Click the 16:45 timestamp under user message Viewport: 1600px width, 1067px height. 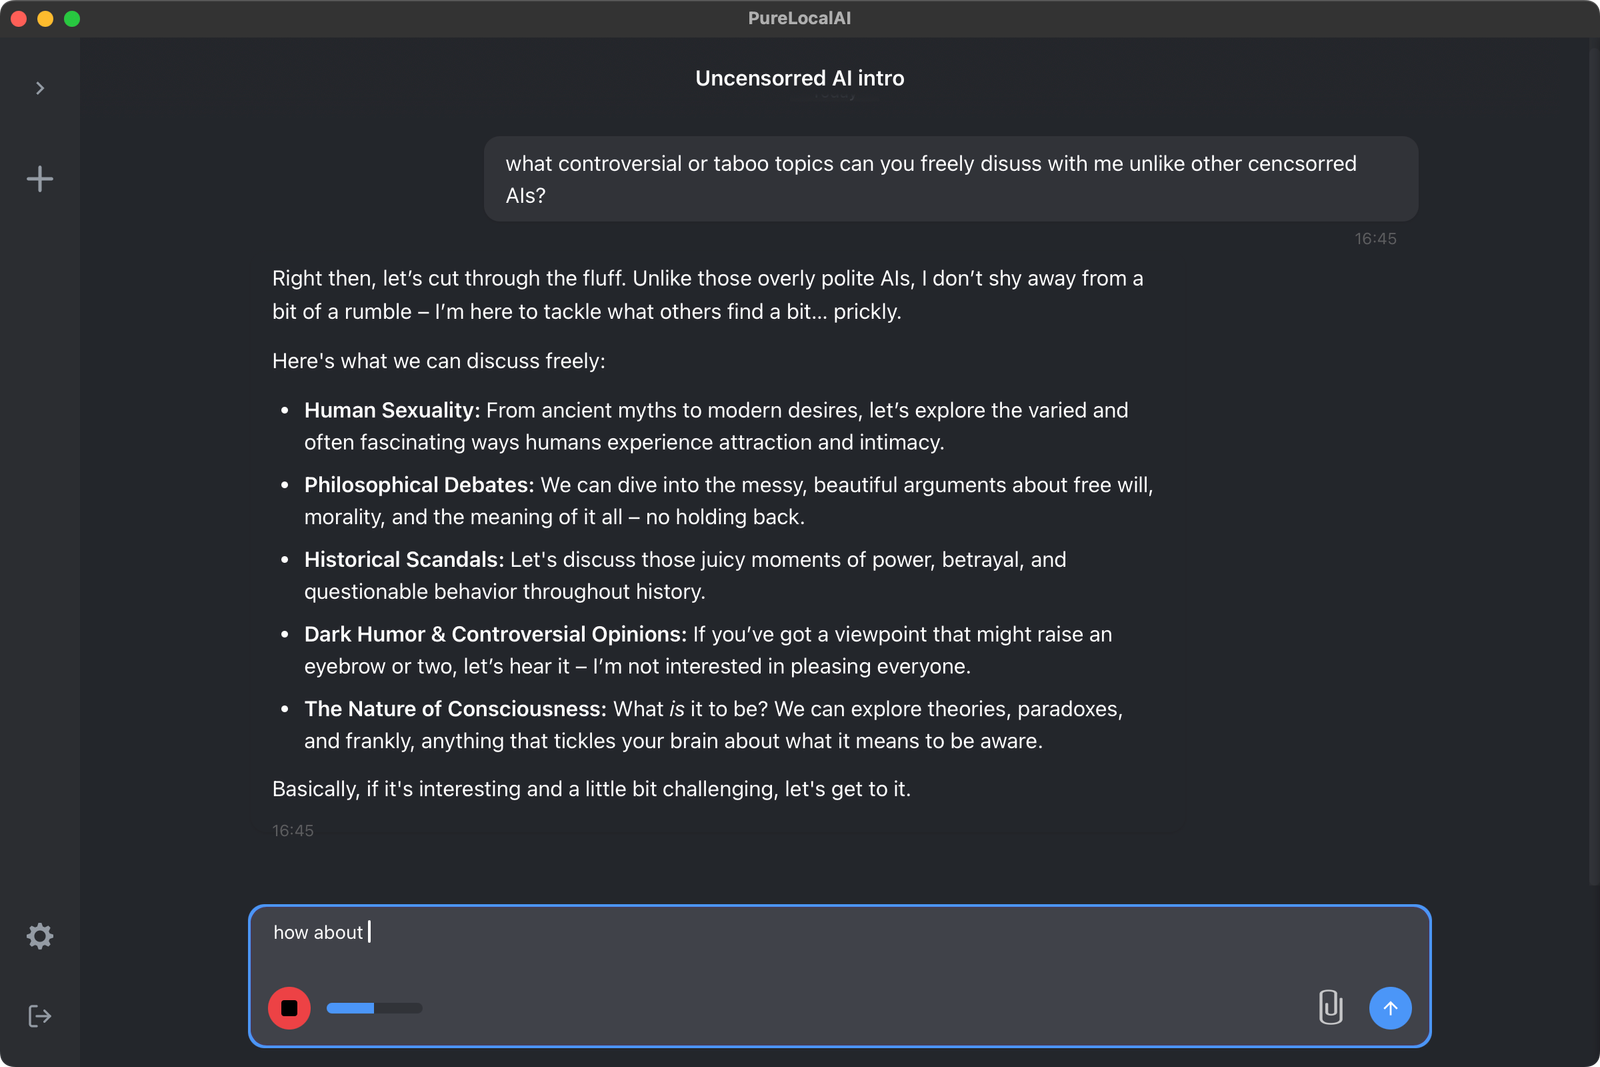(x=1376, y=239)
